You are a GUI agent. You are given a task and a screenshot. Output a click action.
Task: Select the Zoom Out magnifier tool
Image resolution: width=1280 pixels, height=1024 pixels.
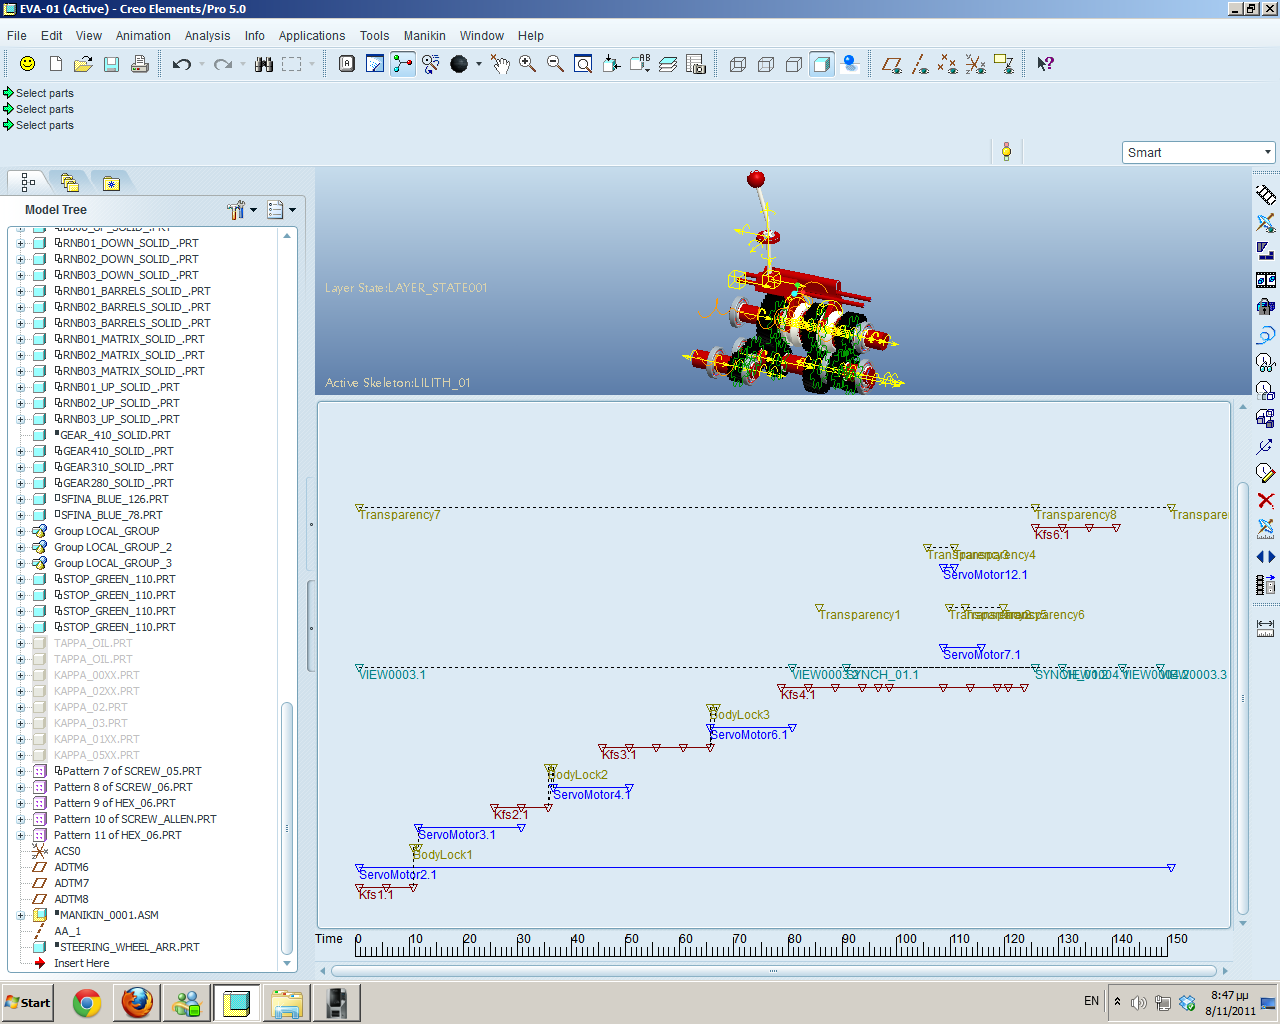(555, 64)
